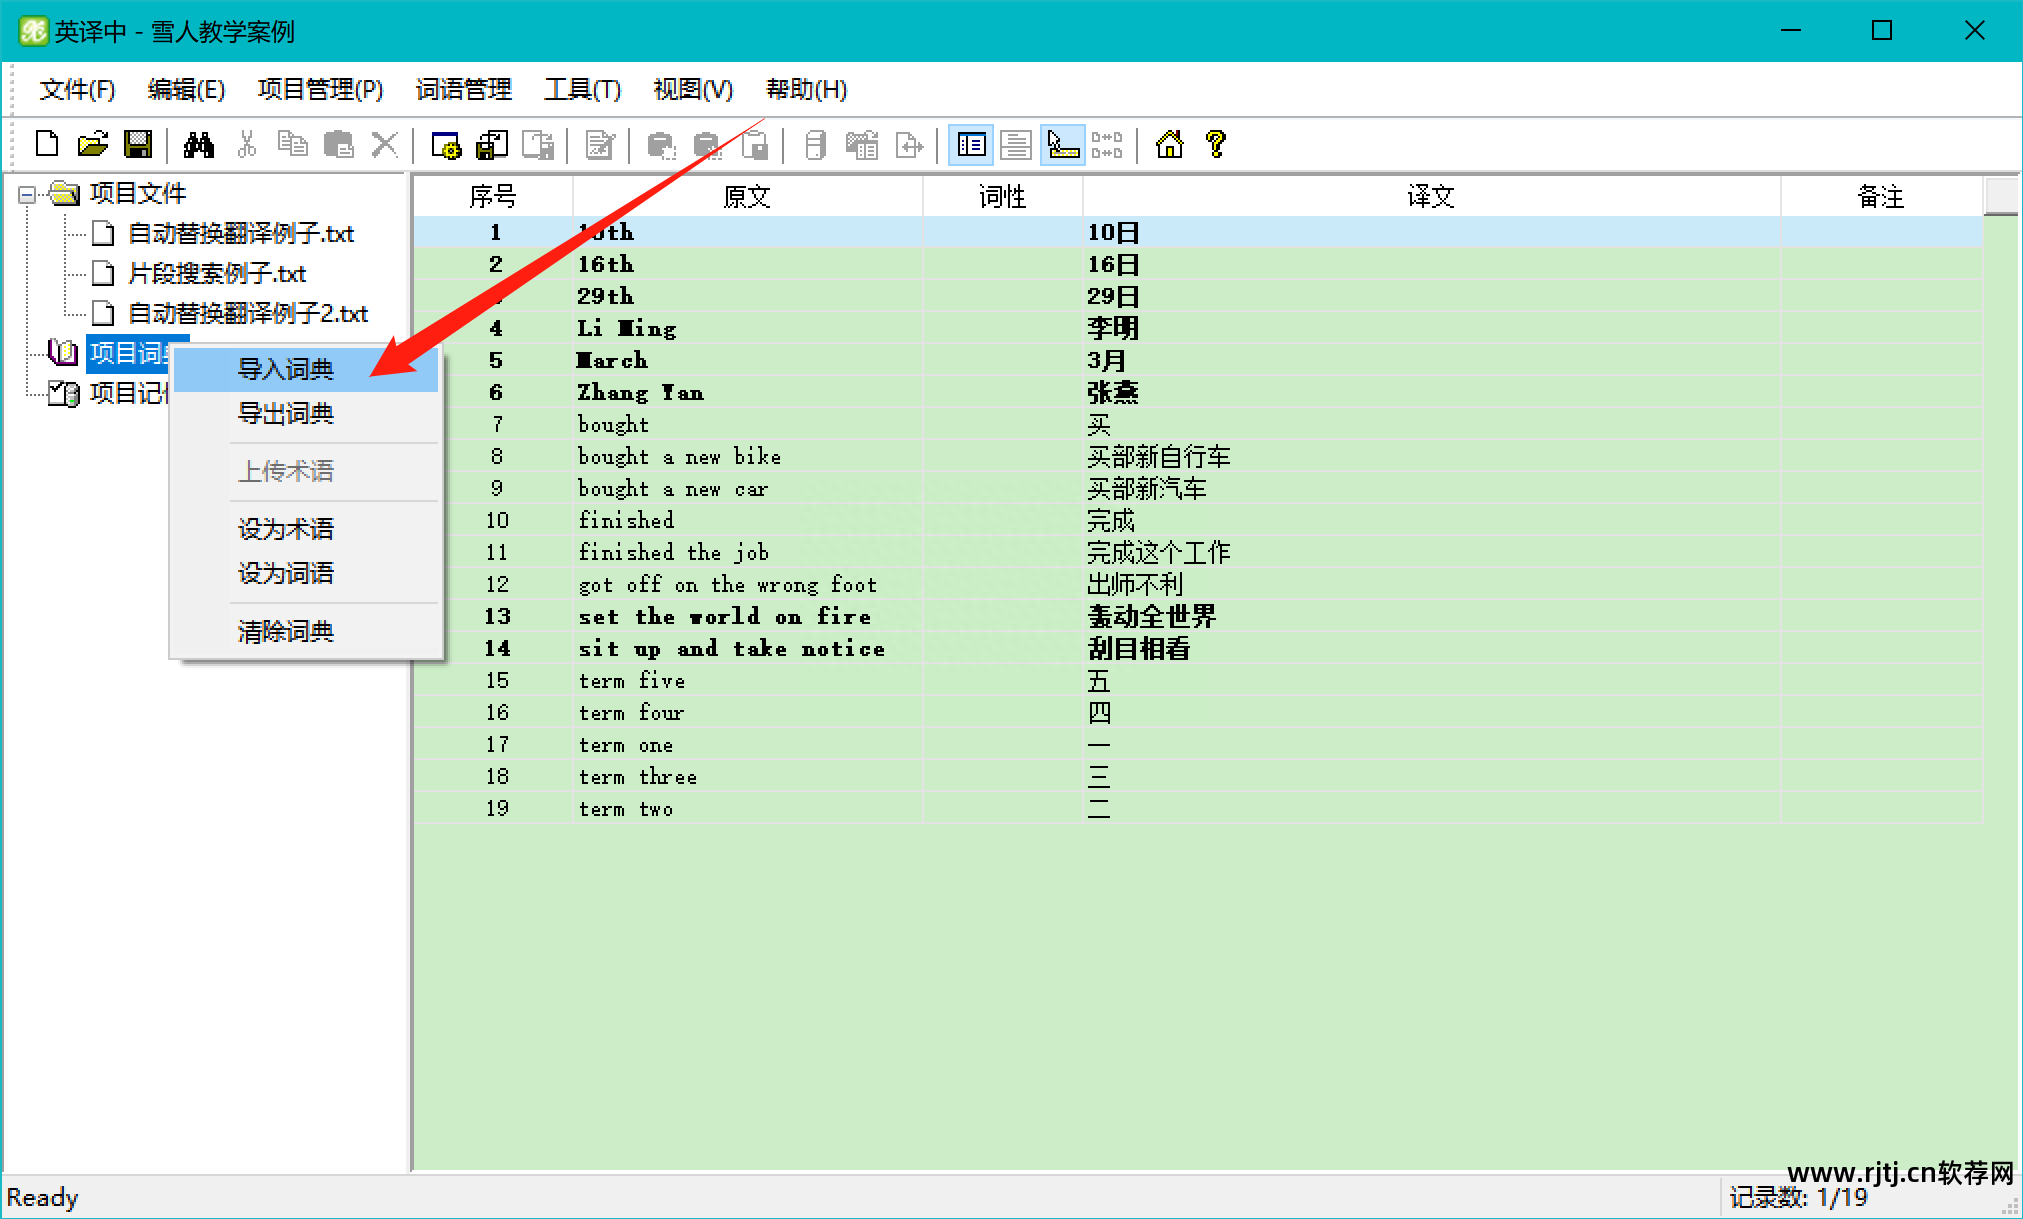Click the Save floppy disk icon
Image resolution: width=2023 pixels, height=1219 pixels.
pos(138,145)
